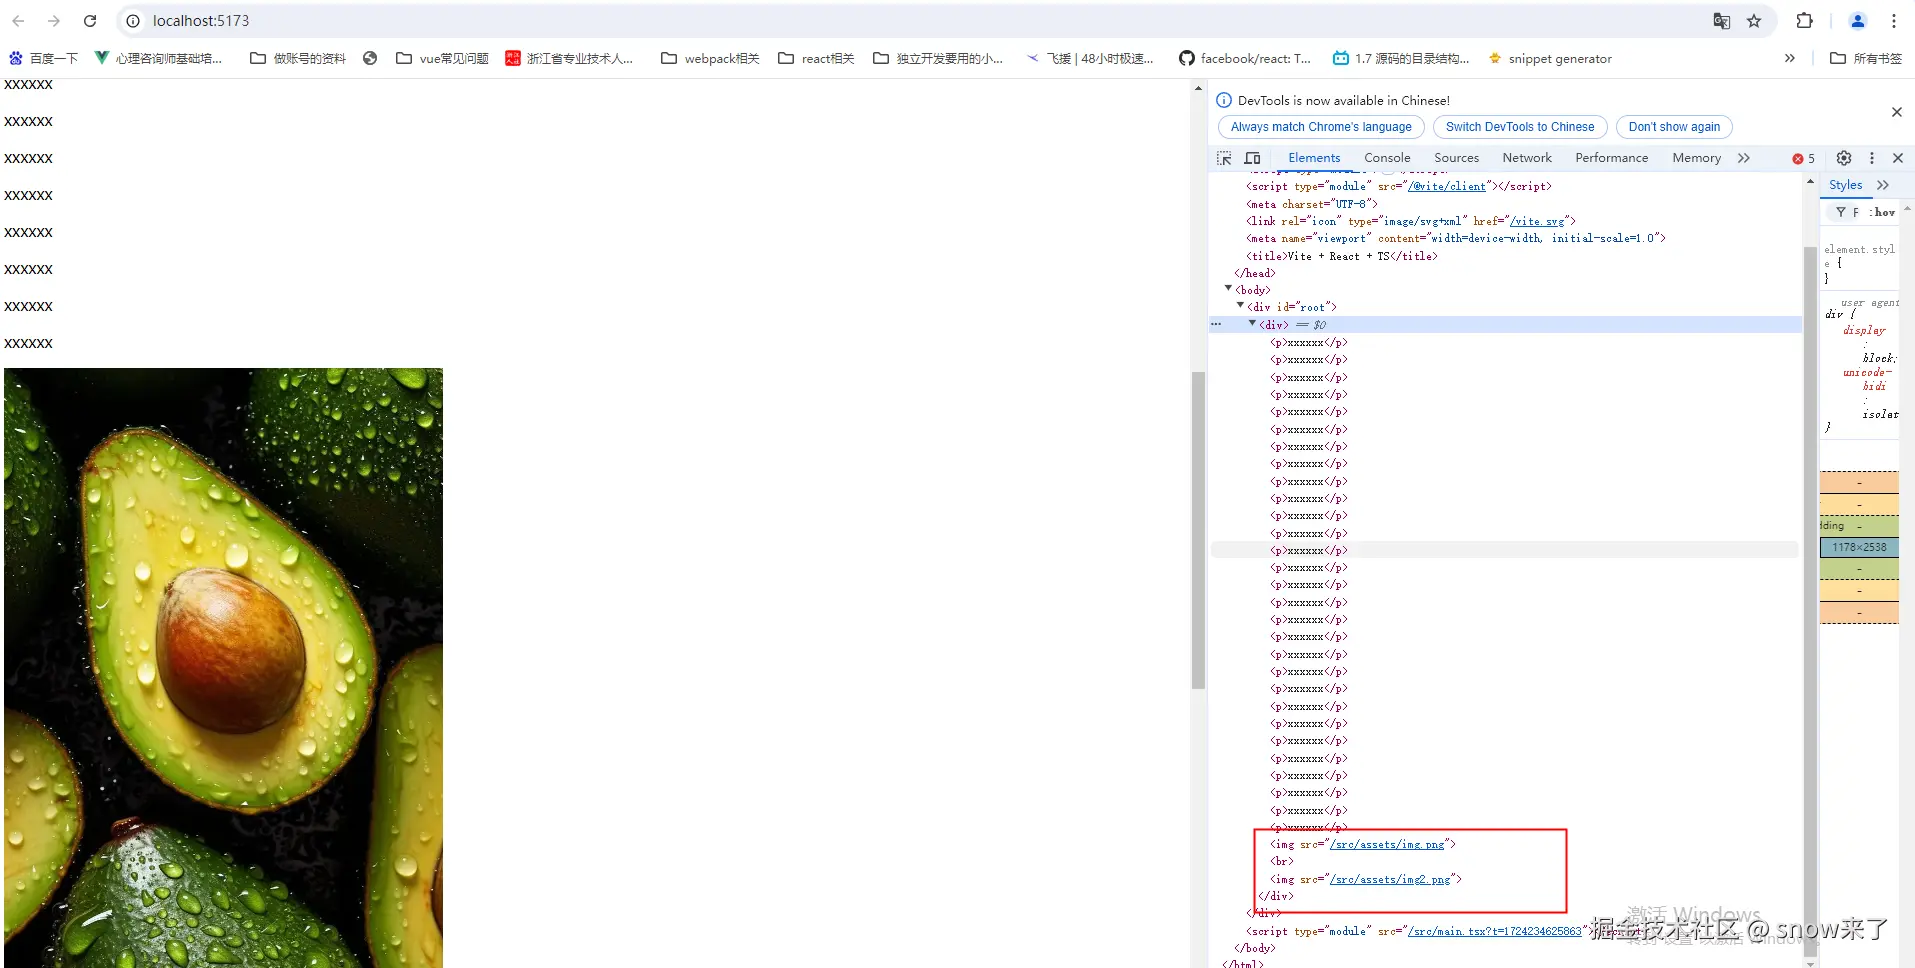Open the facebook/react GitHub bookmark
This screenshot has height=968, width=1915.
click(1245, 59)
